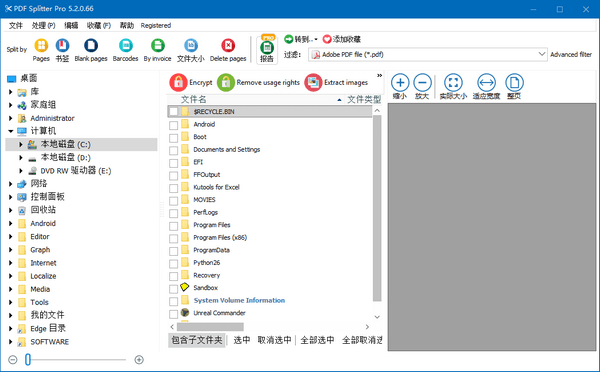
Task: Click 全部取消选中 (uncheck all) button
Action: pos(362,340)
